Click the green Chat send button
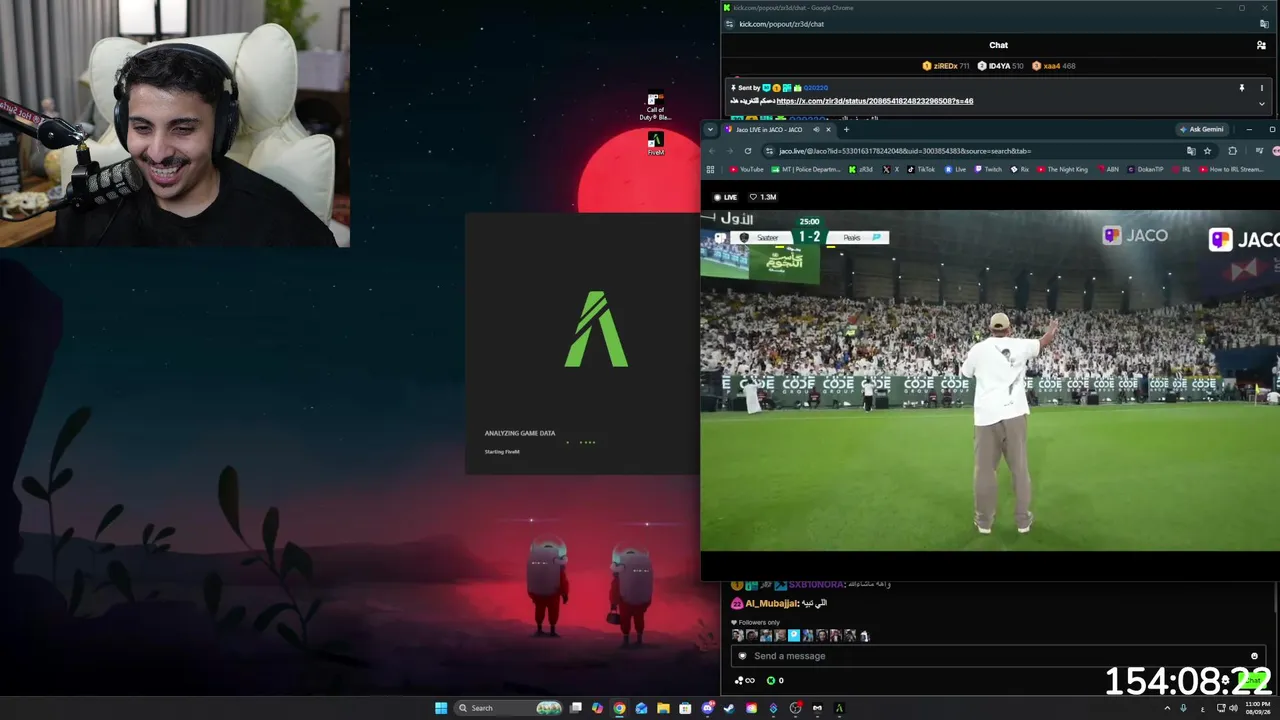1280x720 pixels. tap(1251, 681)
